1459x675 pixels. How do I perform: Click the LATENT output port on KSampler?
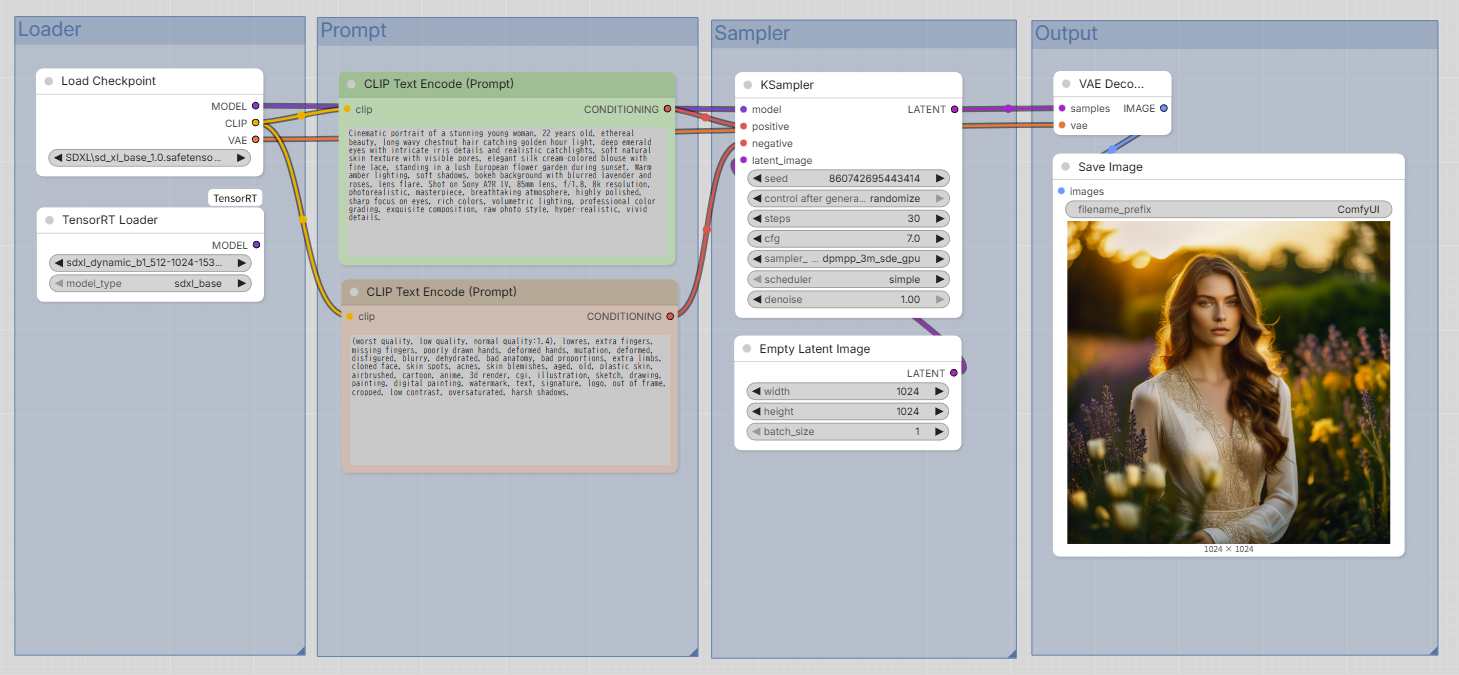(x=954, y=109)
